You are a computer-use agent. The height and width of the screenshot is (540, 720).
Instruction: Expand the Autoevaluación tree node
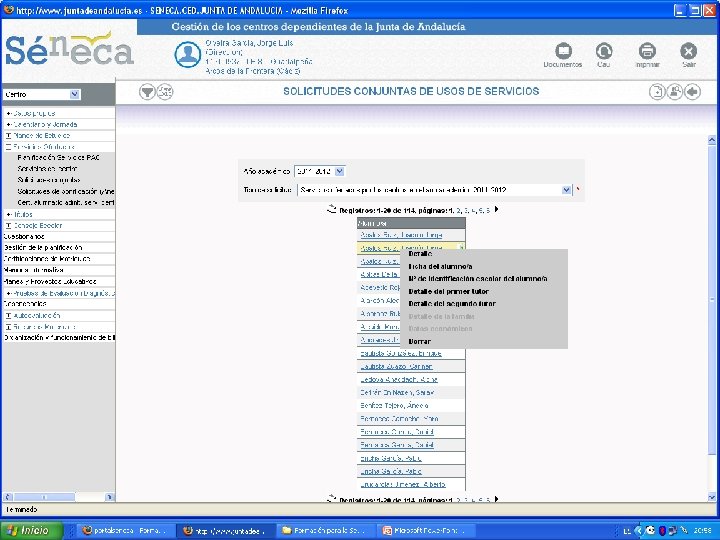pos(8,315)
